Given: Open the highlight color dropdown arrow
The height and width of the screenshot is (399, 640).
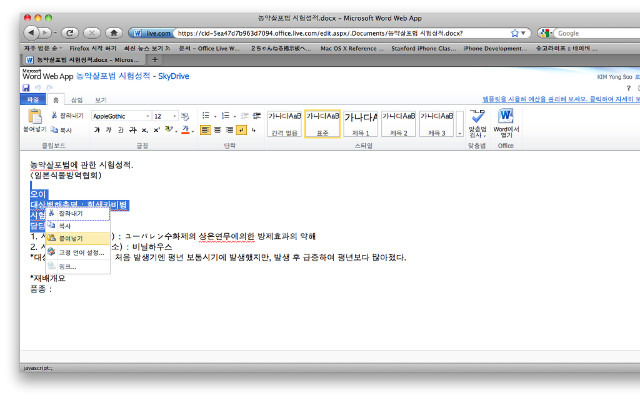Looking at the screenshot, I should coord(176,131).
